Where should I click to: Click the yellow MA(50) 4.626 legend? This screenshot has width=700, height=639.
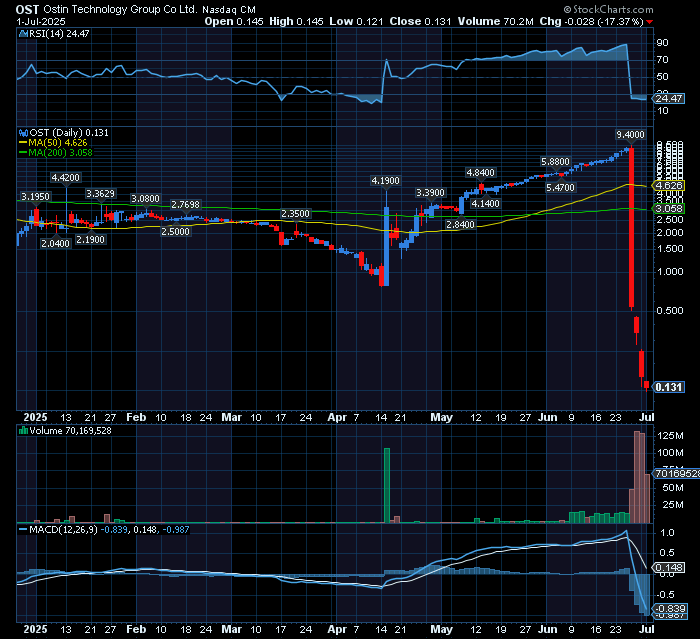tap(53, 142)
